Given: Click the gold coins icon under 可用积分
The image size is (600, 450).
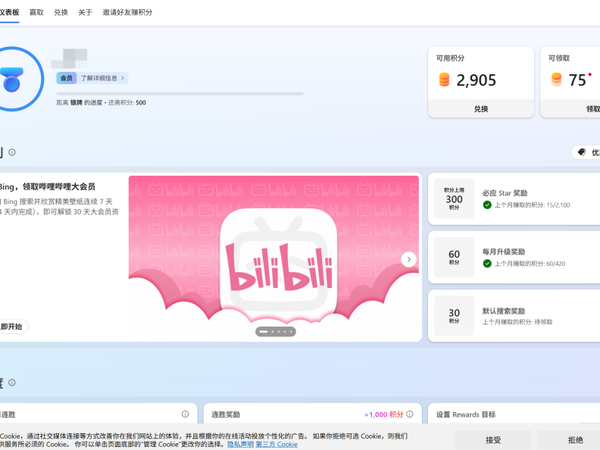Looking at the screenshot, I should pos(444,80).
